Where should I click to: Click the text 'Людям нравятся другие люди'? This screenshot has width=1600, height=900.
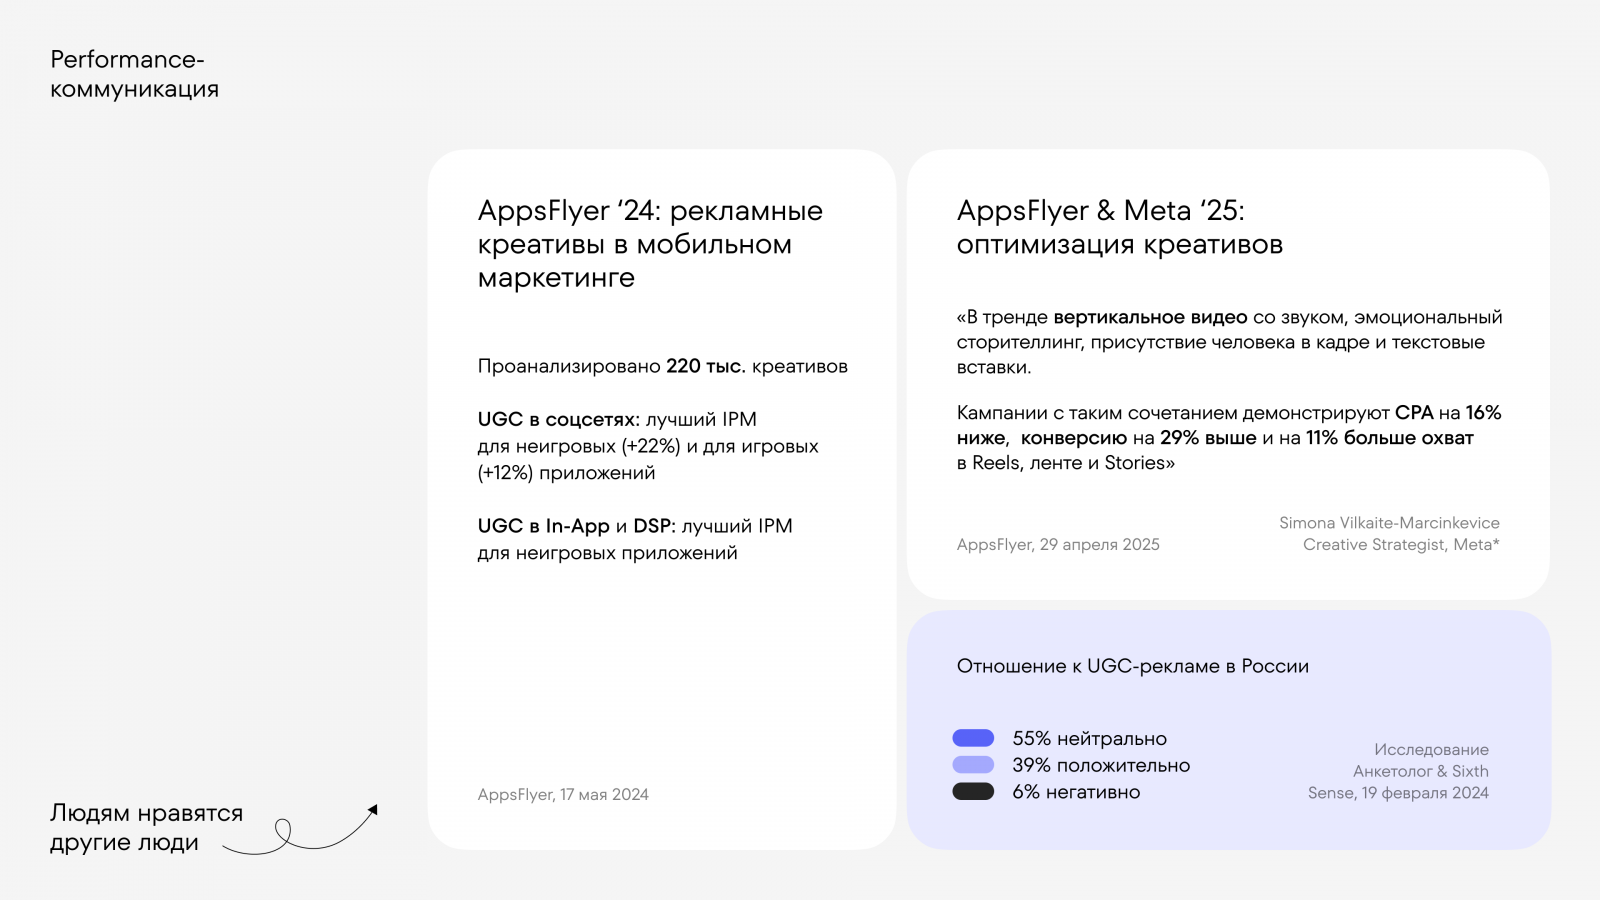[146, 827]
